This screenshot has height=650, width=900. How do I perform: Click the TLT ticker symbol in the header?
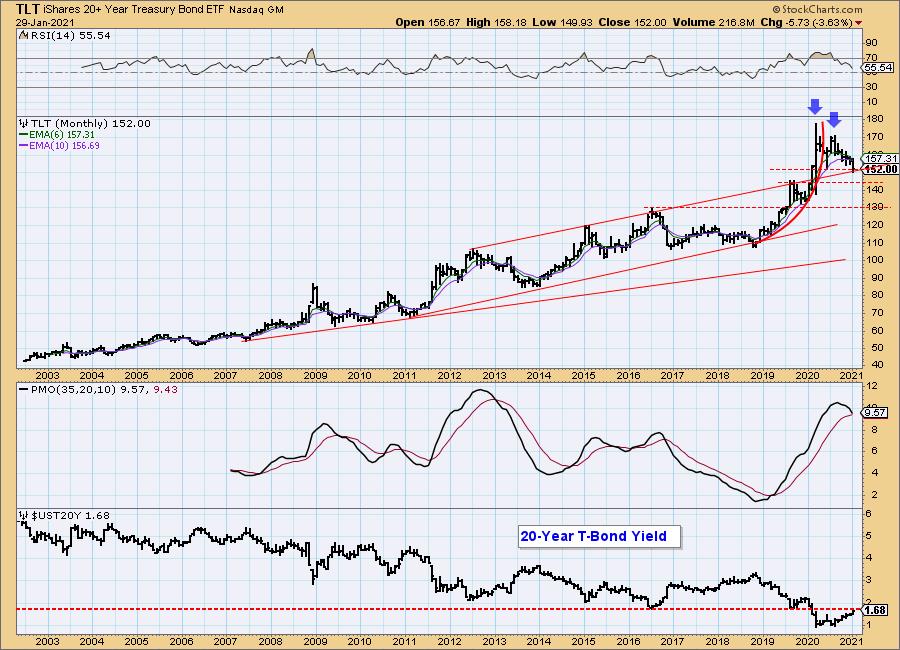click(28, 9)
